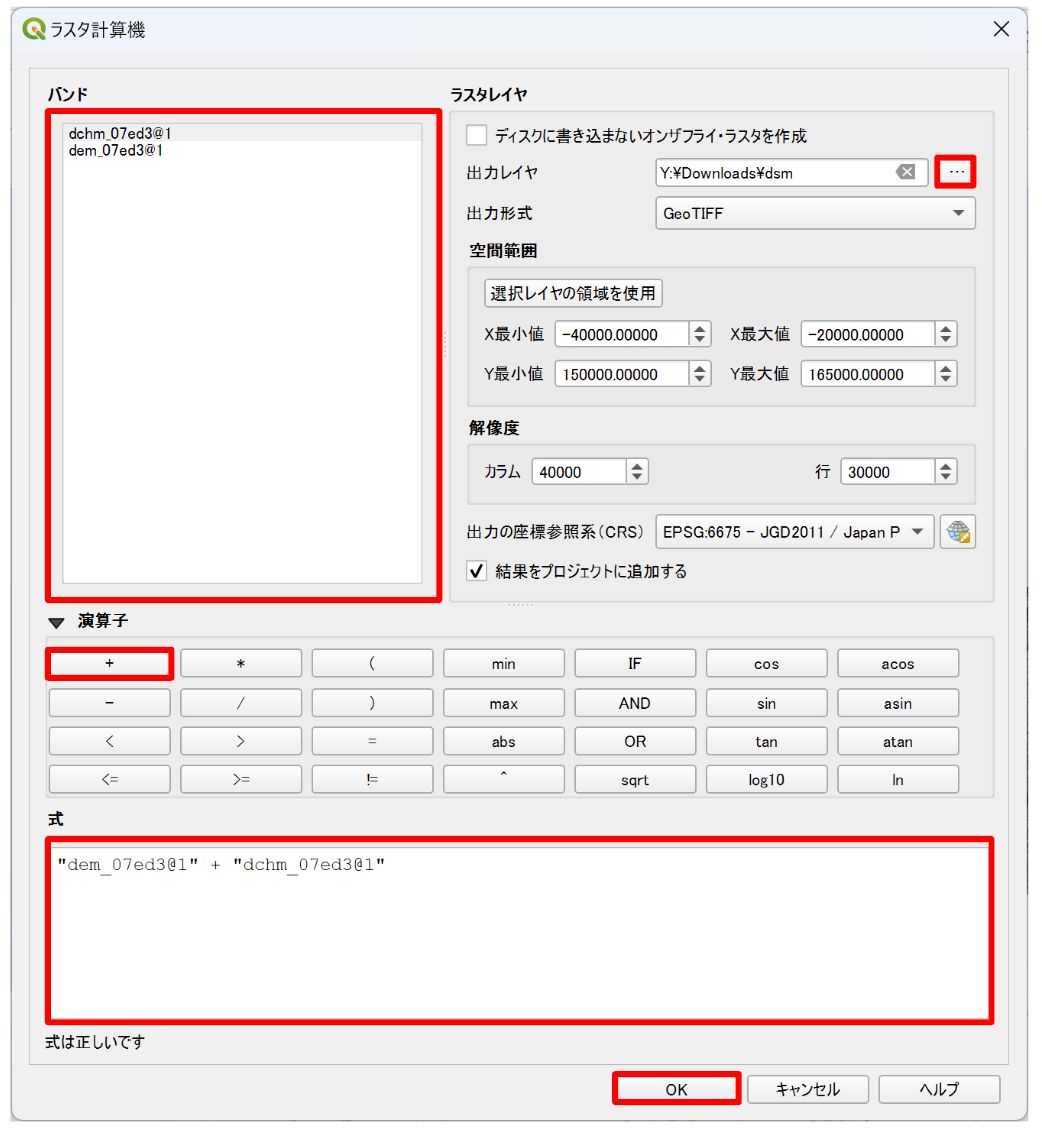Insert the min function
Screen dimensions: 1042x1128
click(x=504, y=663)
